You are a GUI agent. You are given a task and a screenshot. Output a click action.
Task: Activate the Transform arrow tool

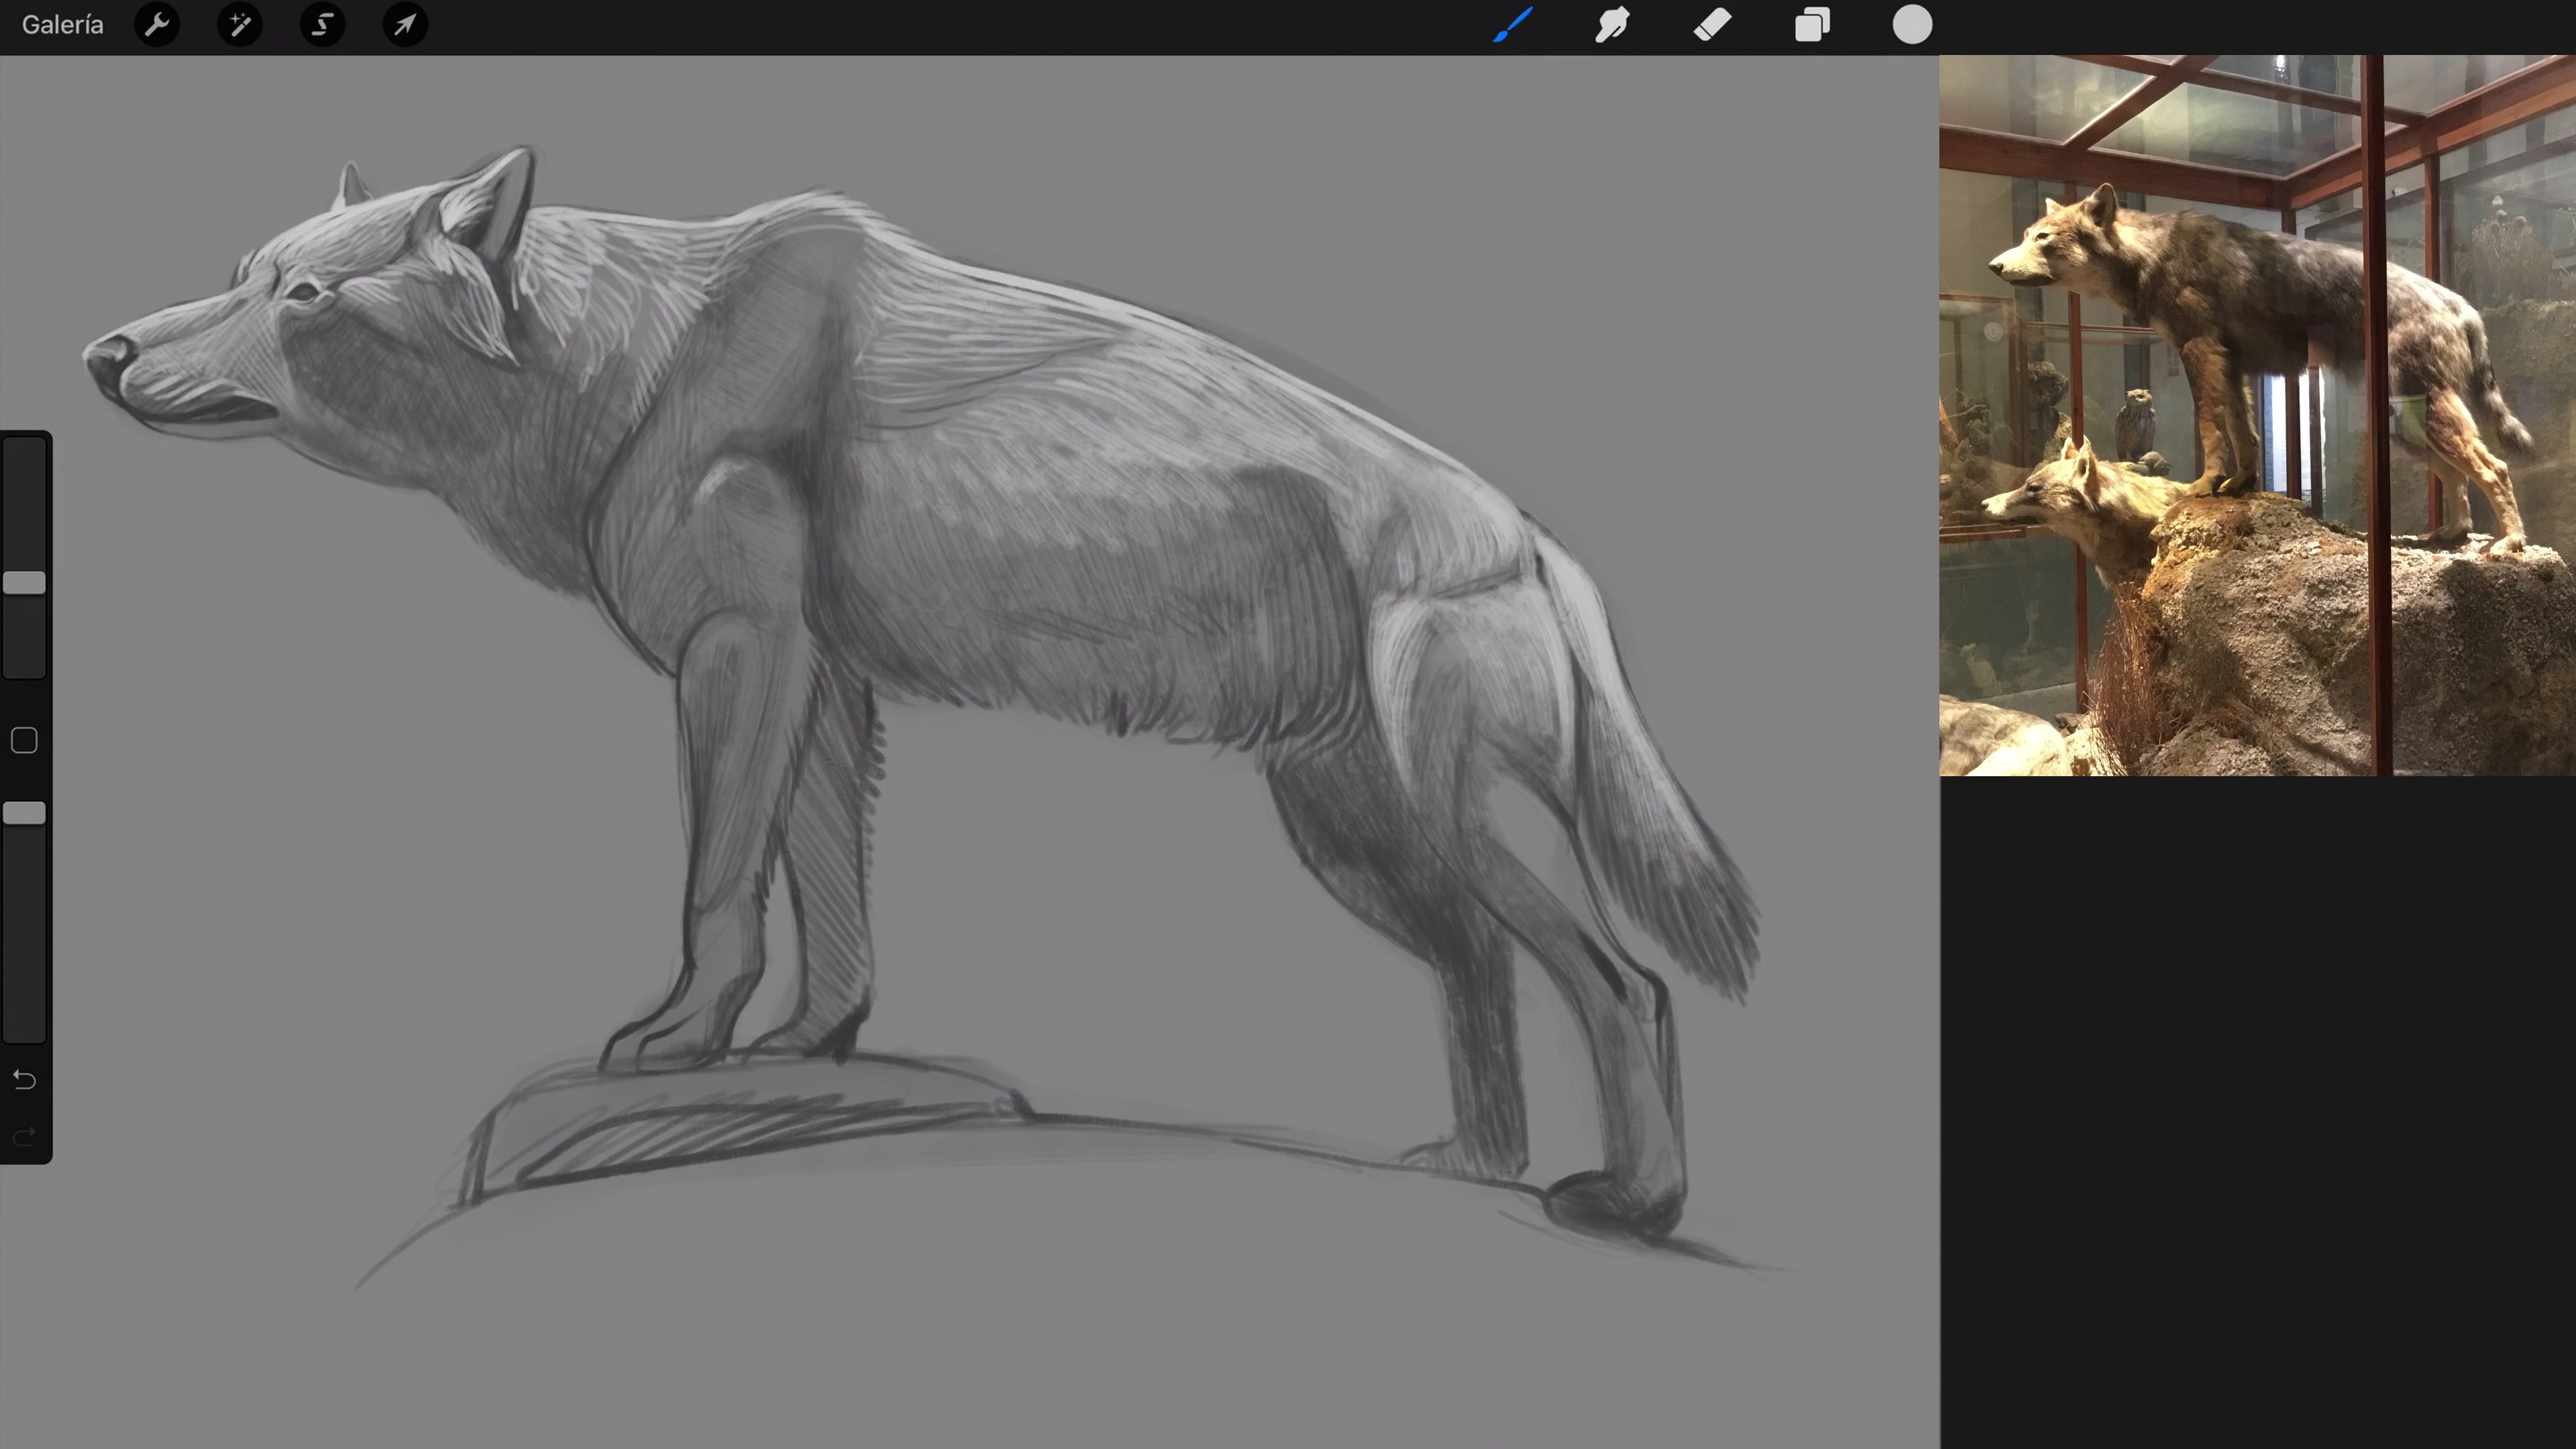(x=405, y=25)
